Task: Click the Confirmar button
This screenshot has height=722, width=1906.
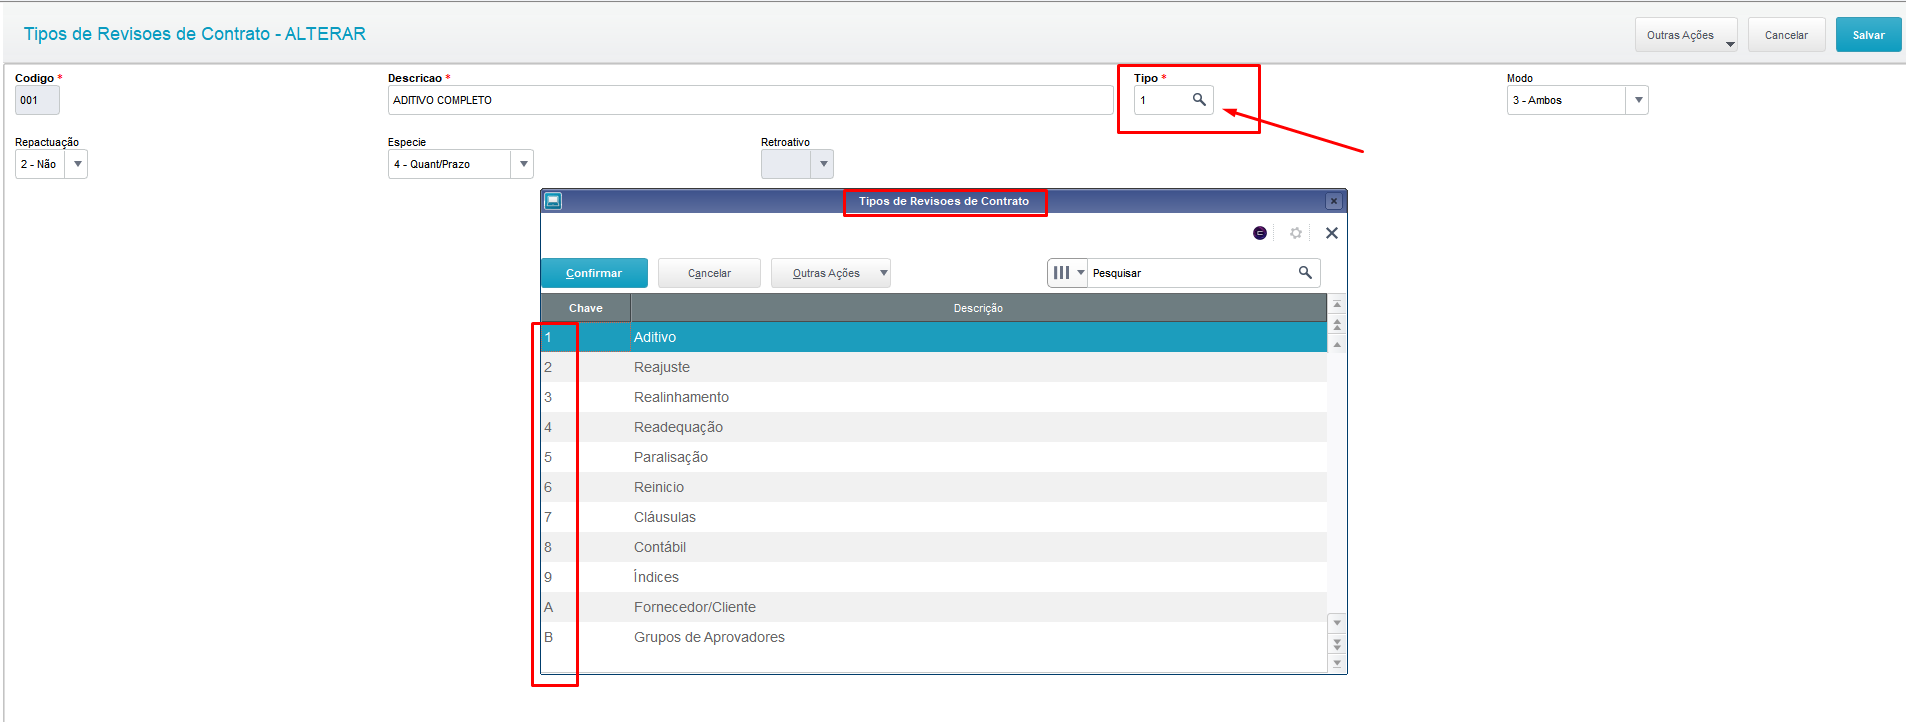Action: click(594, 273)
